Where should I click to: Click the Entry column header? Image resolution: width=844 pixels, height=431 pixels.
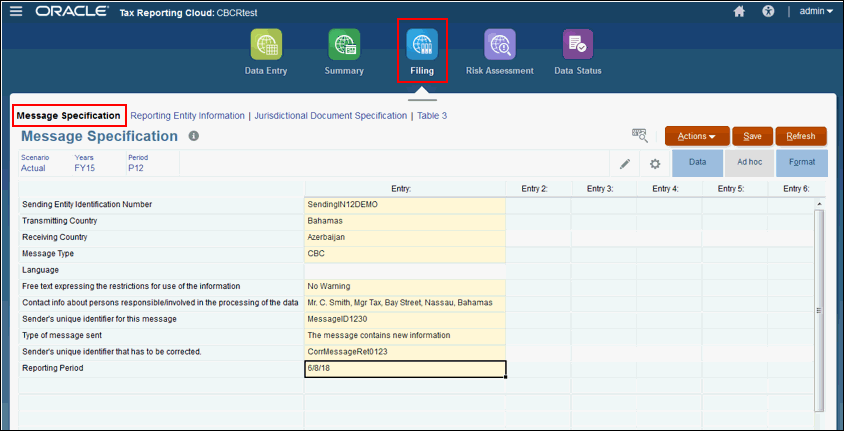tap(405, 189)
